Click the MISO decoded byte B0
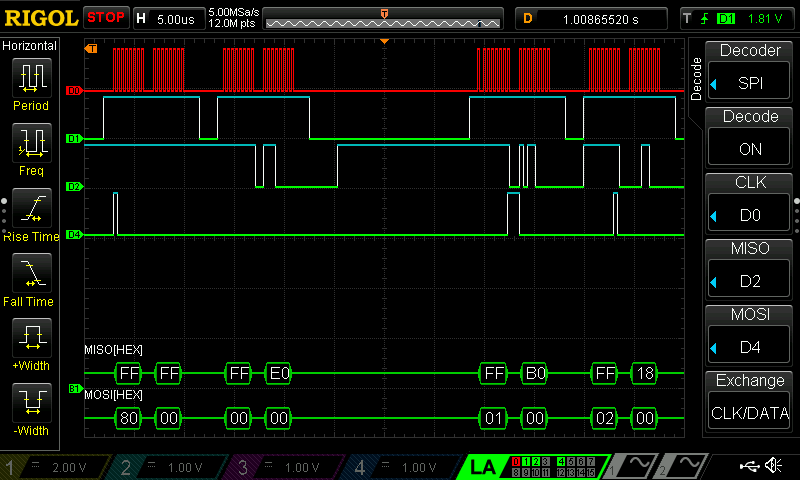The width and height of the screenshot is (800, 480). [x=535, y=373]
